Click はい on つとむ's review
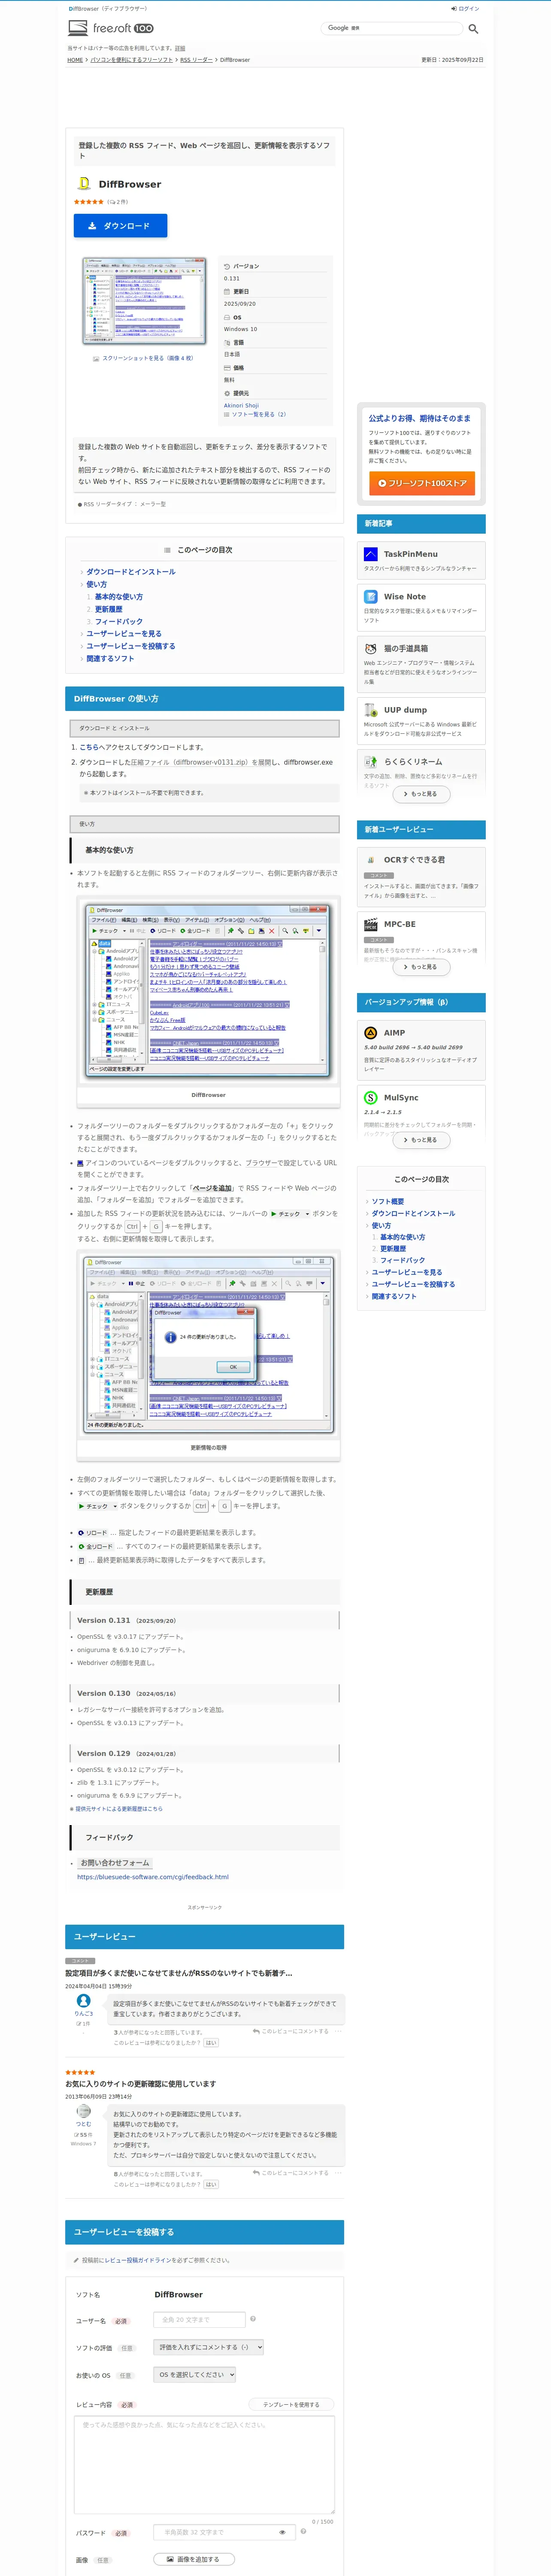 pyautogui.click(x=211, y=2184)
